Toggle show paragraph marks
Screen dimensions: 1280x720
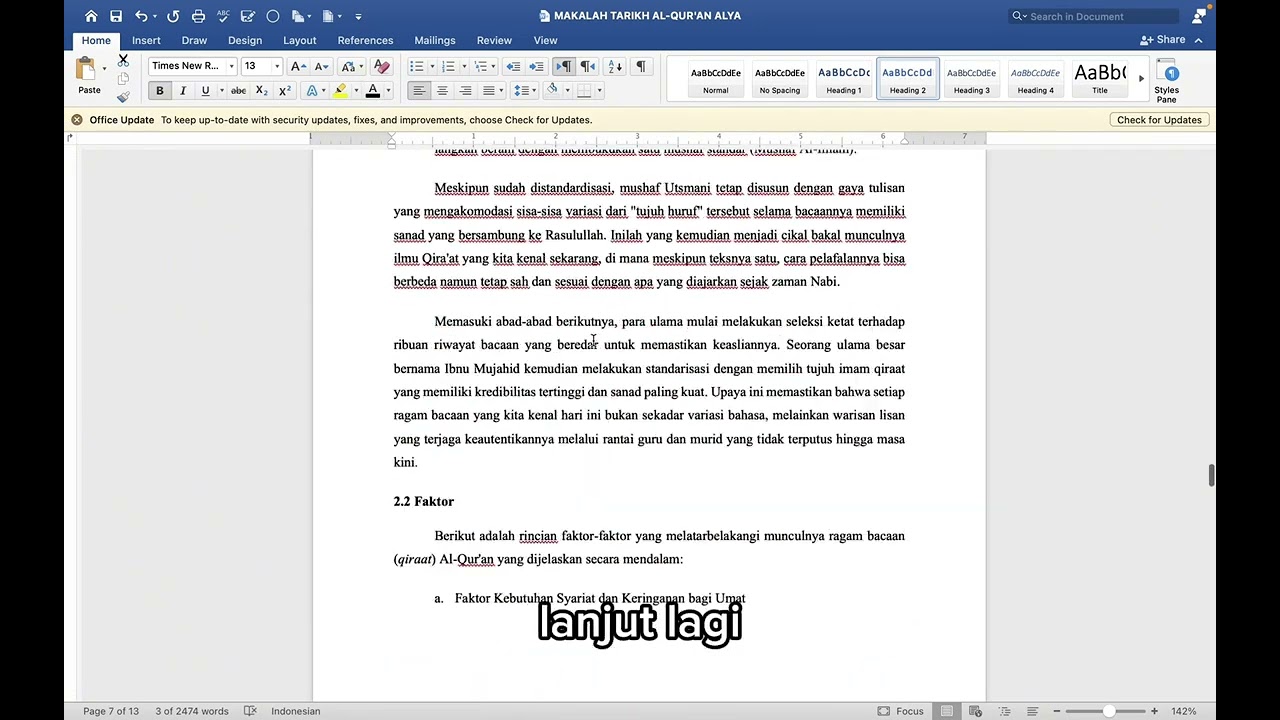[641, 66]
